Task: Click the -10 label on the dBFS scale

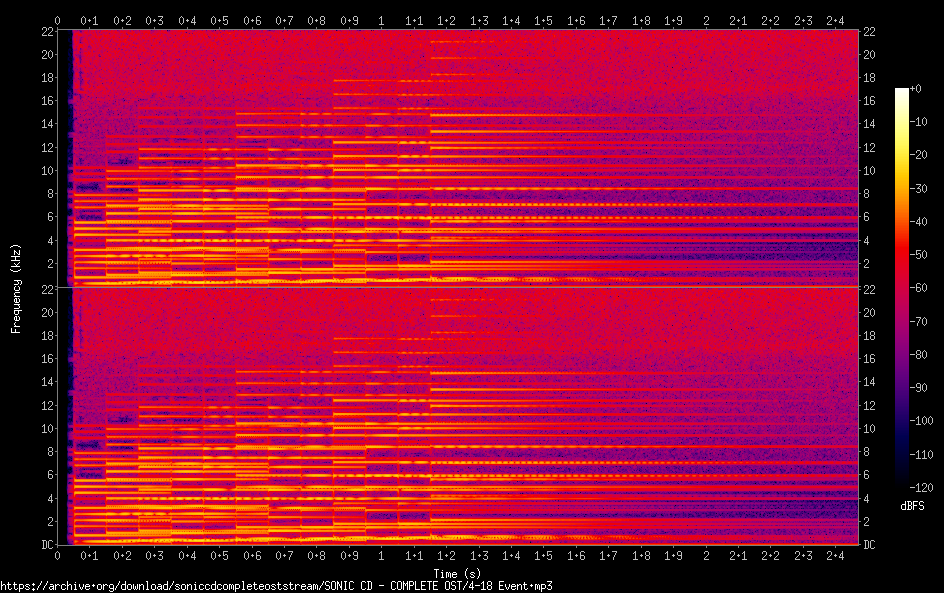Action: pos(925,123)
